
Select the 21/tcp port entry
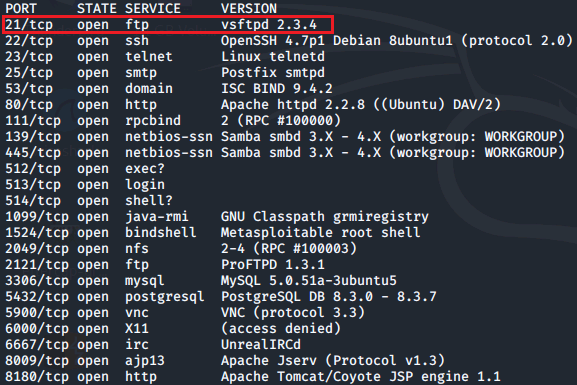point(29,25)
